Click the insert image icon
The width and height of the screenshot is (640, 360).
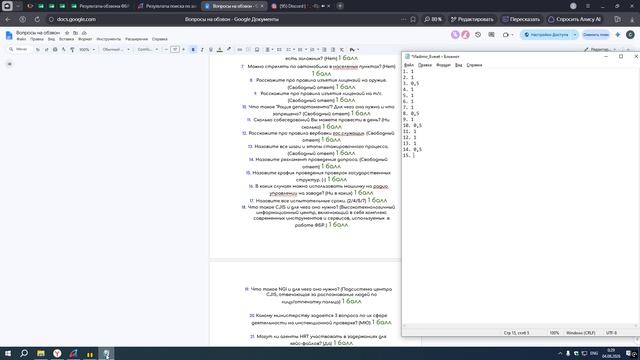(x=257, y=50)
